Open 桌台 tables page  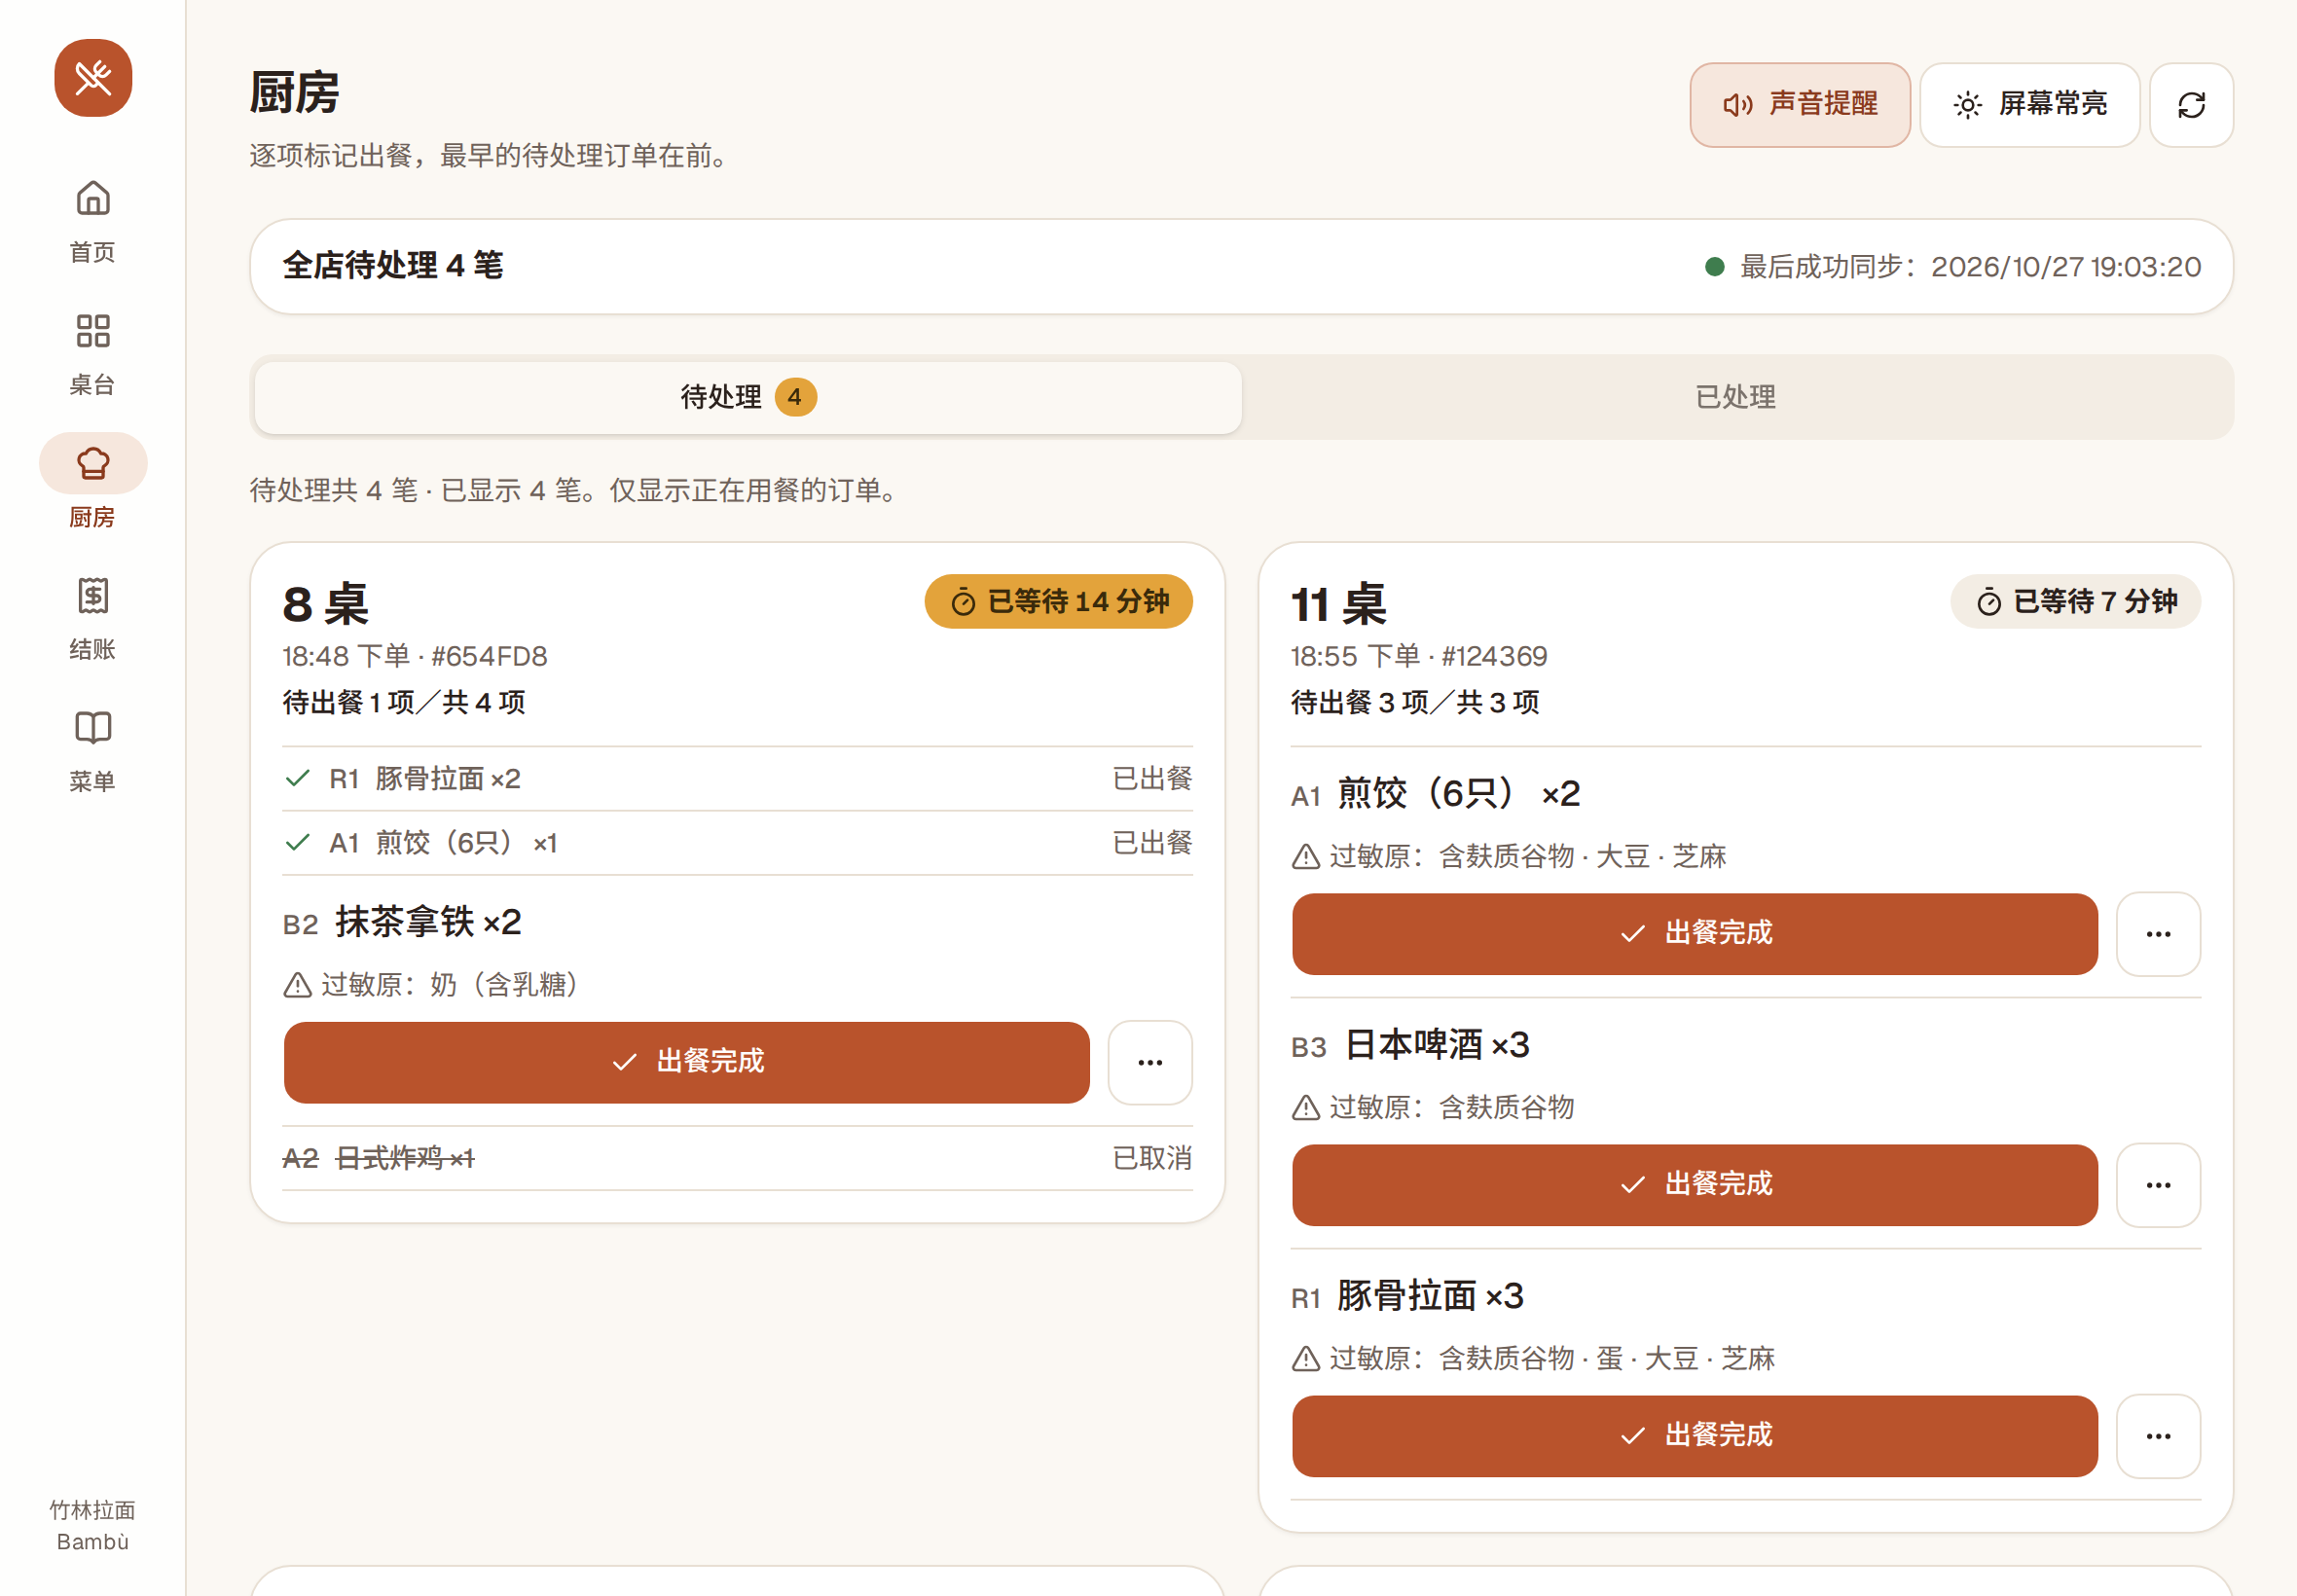coord(93,354)
